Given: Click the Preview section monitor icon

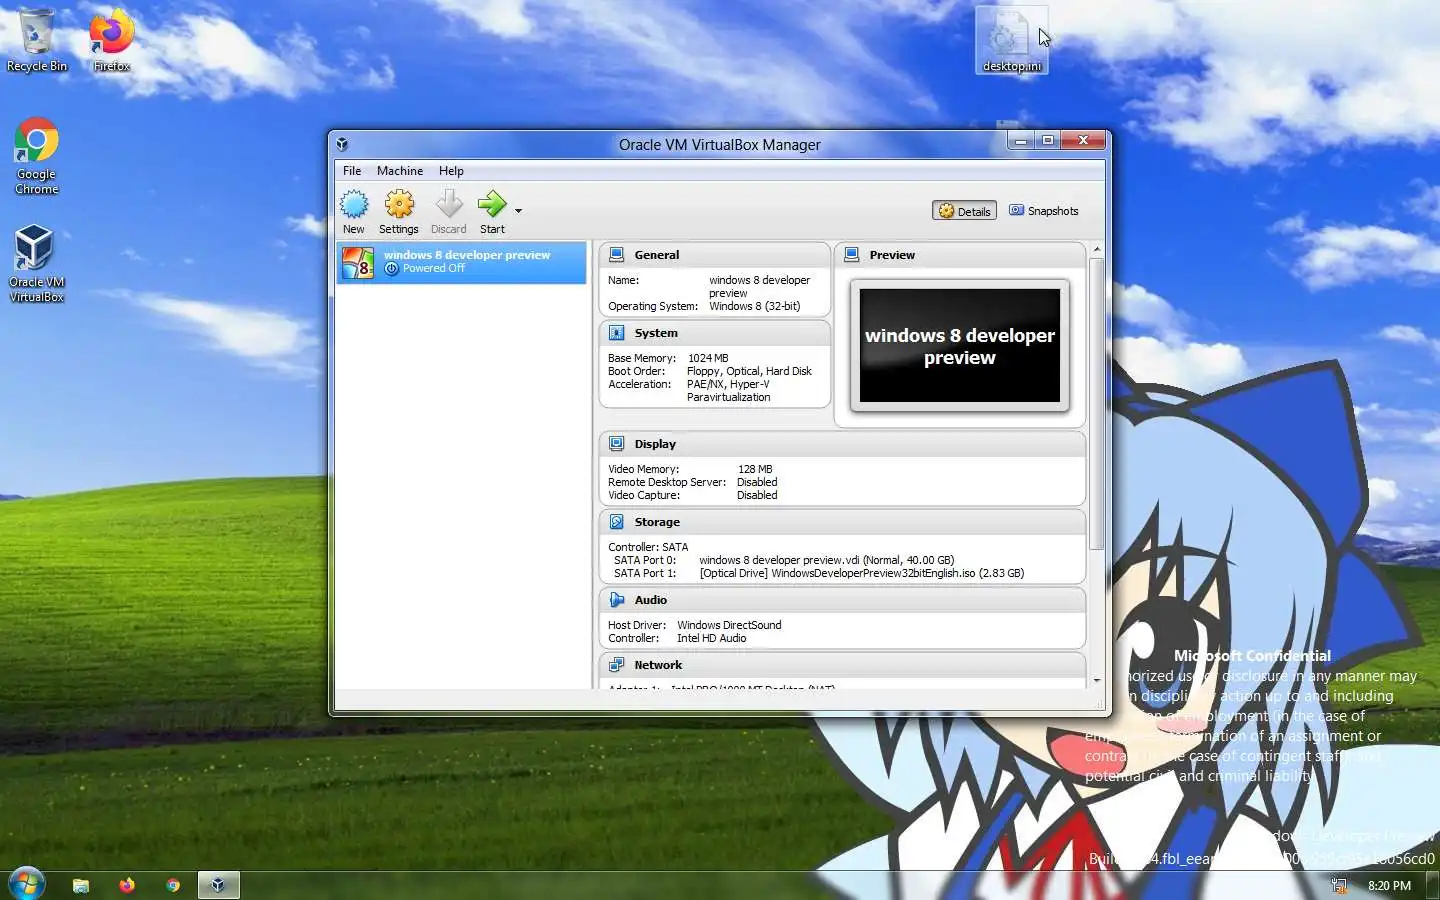Looking at the screenshot, I should point(852,255).
